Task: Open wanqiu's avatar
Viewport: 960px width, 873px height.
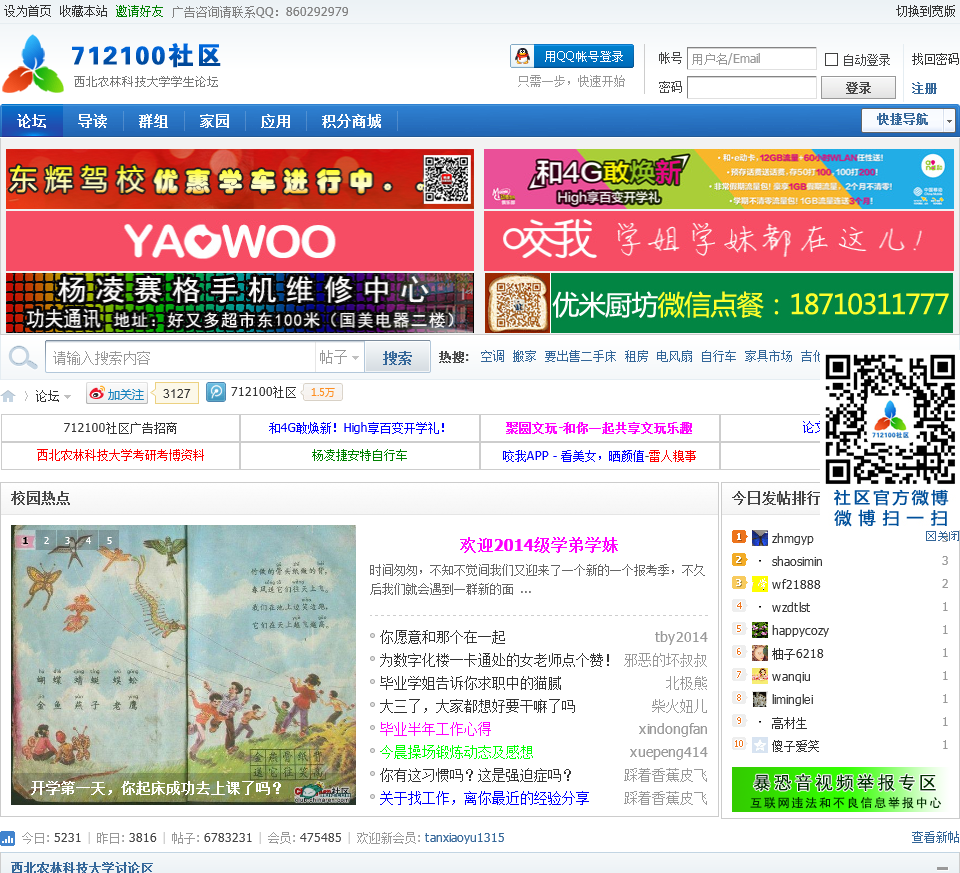Action: pos(760,676)
